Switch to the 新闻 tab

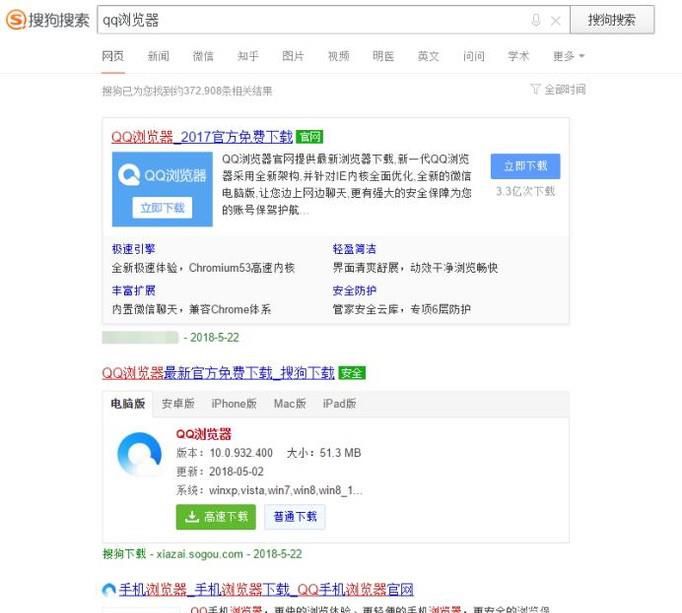(158, 56)
